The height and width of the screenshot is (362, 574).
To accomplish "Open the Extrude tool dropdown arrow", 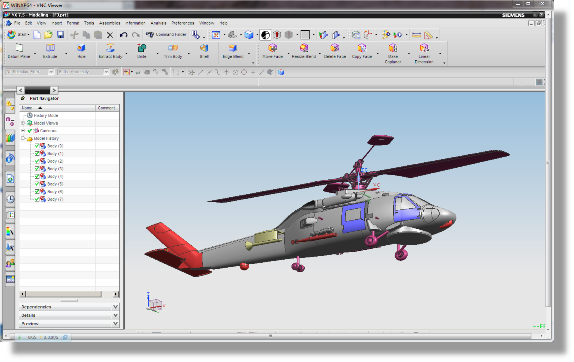I will coord(66,54).
